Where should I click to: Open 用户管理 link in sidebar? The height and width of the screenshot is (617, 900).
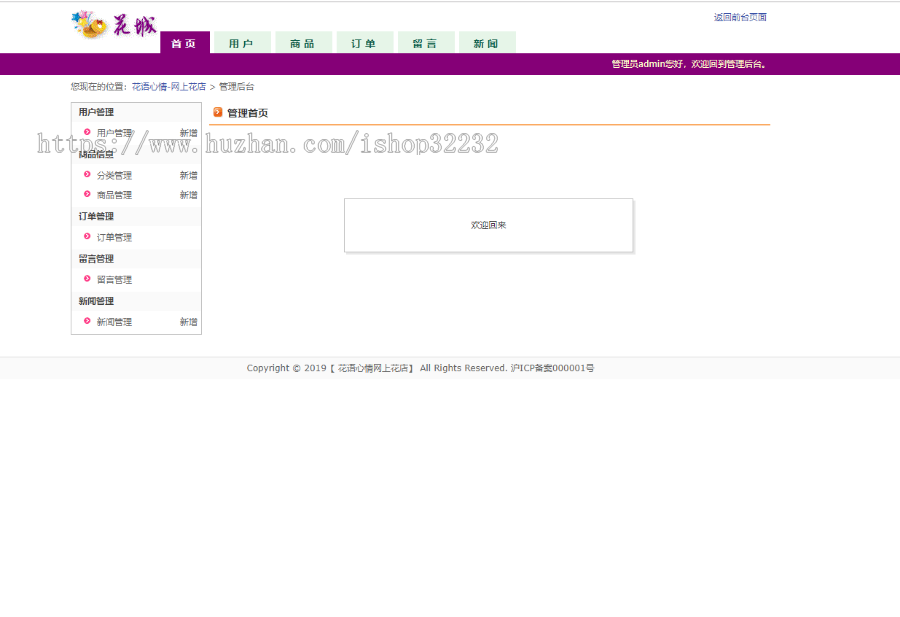click(114, 133)
